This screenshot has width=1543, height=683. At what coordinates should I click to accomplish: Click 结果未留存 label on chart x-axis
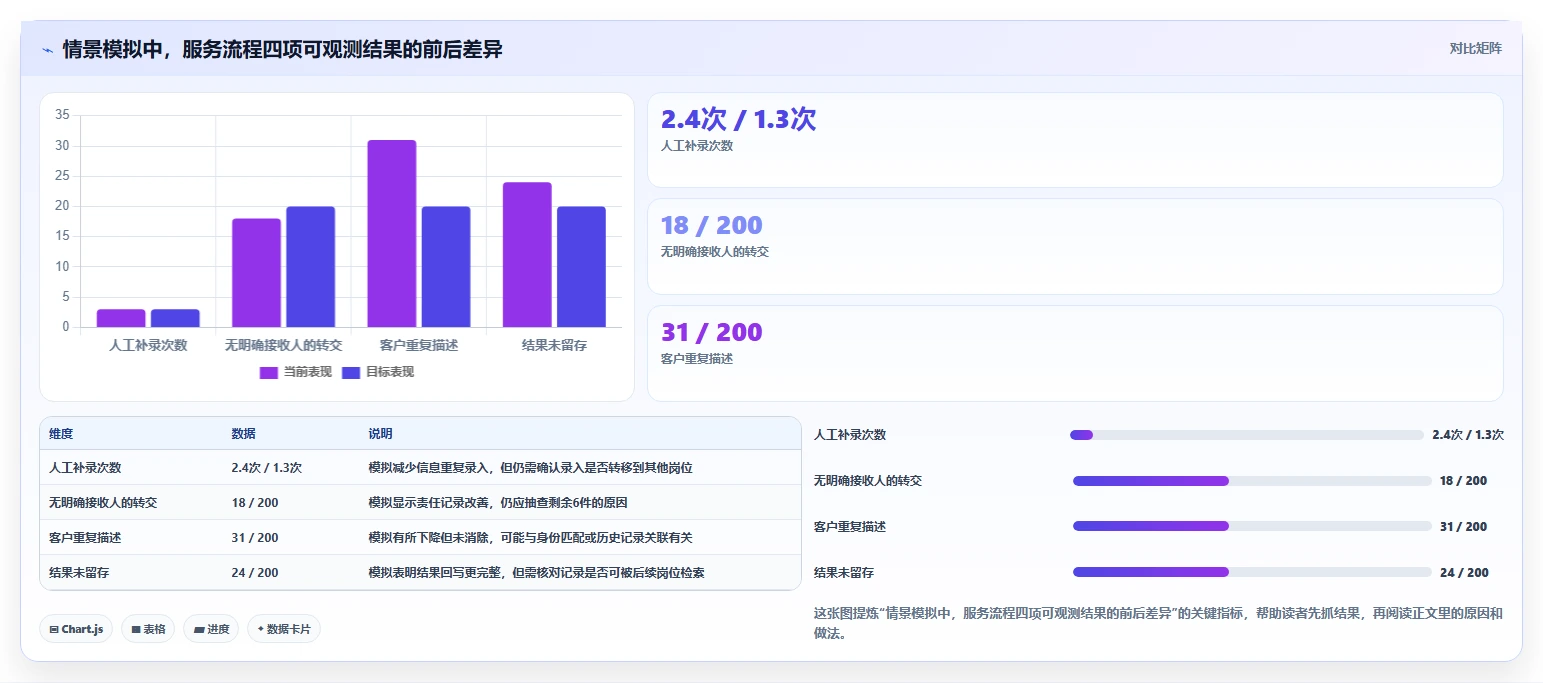coord(554,345)
